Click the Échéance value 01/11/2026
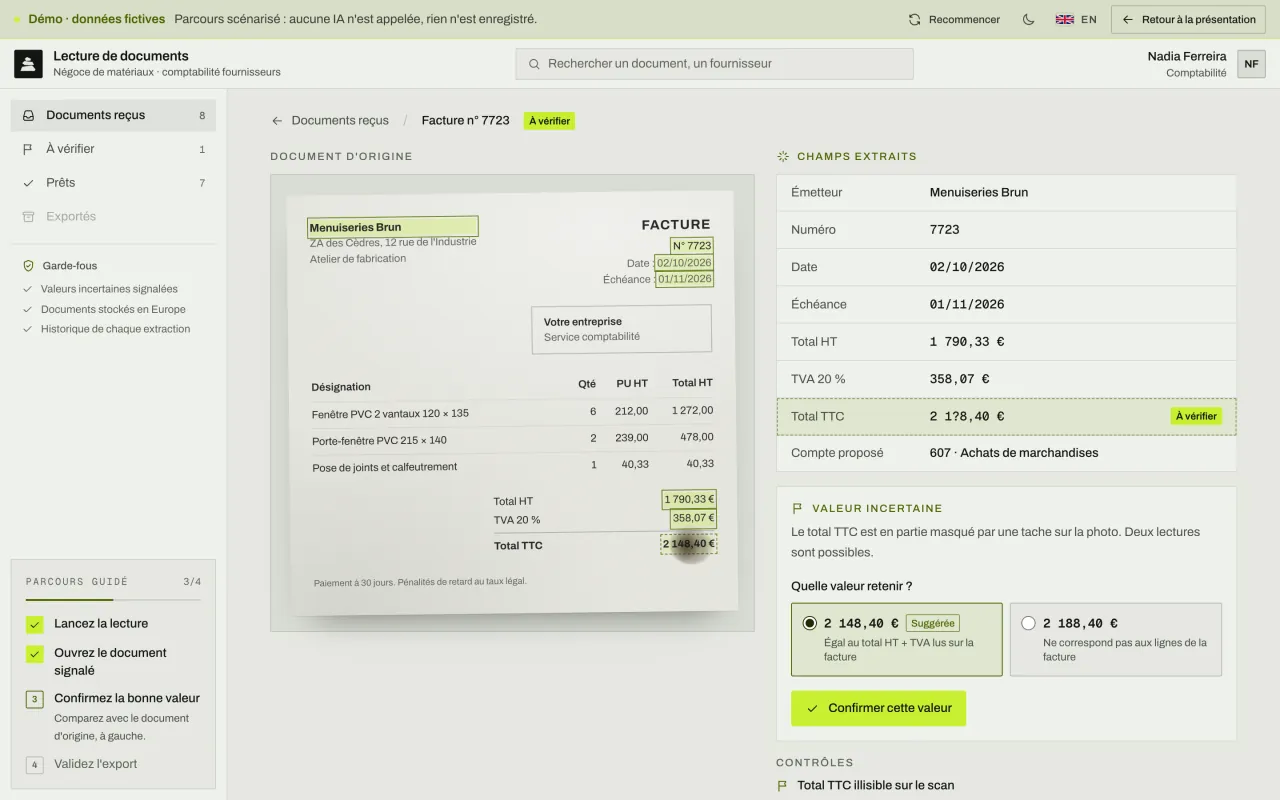The width and height of the screenshot is (1280, 800). [x=967, y=305]
